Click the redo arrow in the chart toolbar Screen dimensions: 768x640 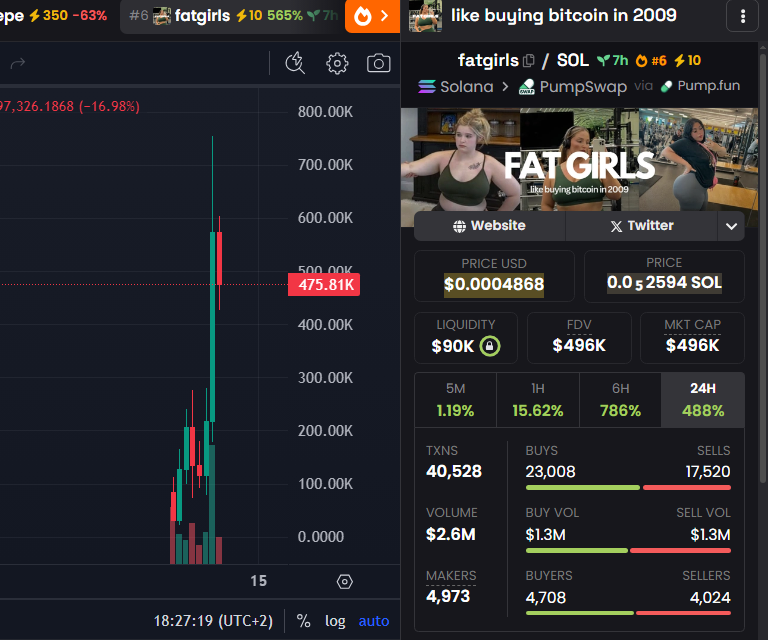click(18, 64)
